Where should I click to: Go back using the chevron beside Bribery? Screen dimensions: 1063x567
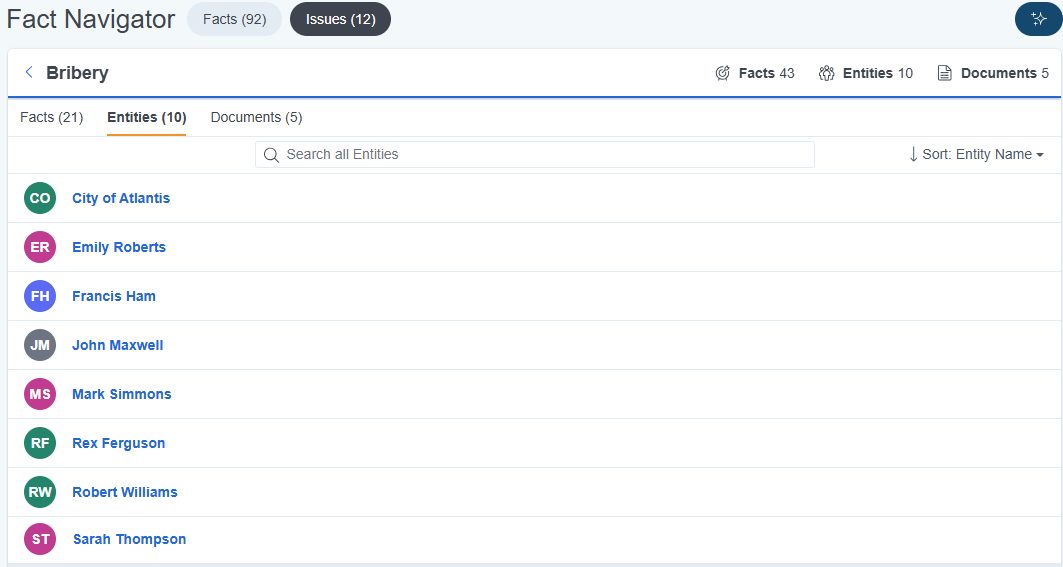click(28, 72)
